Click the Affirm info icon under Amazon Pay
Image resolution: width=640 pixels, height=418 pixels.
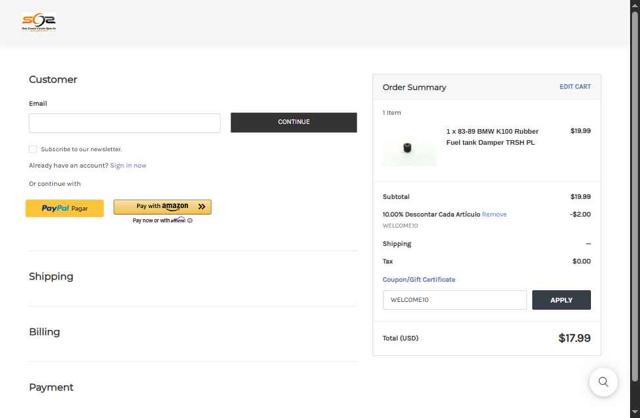coord(190,220)
